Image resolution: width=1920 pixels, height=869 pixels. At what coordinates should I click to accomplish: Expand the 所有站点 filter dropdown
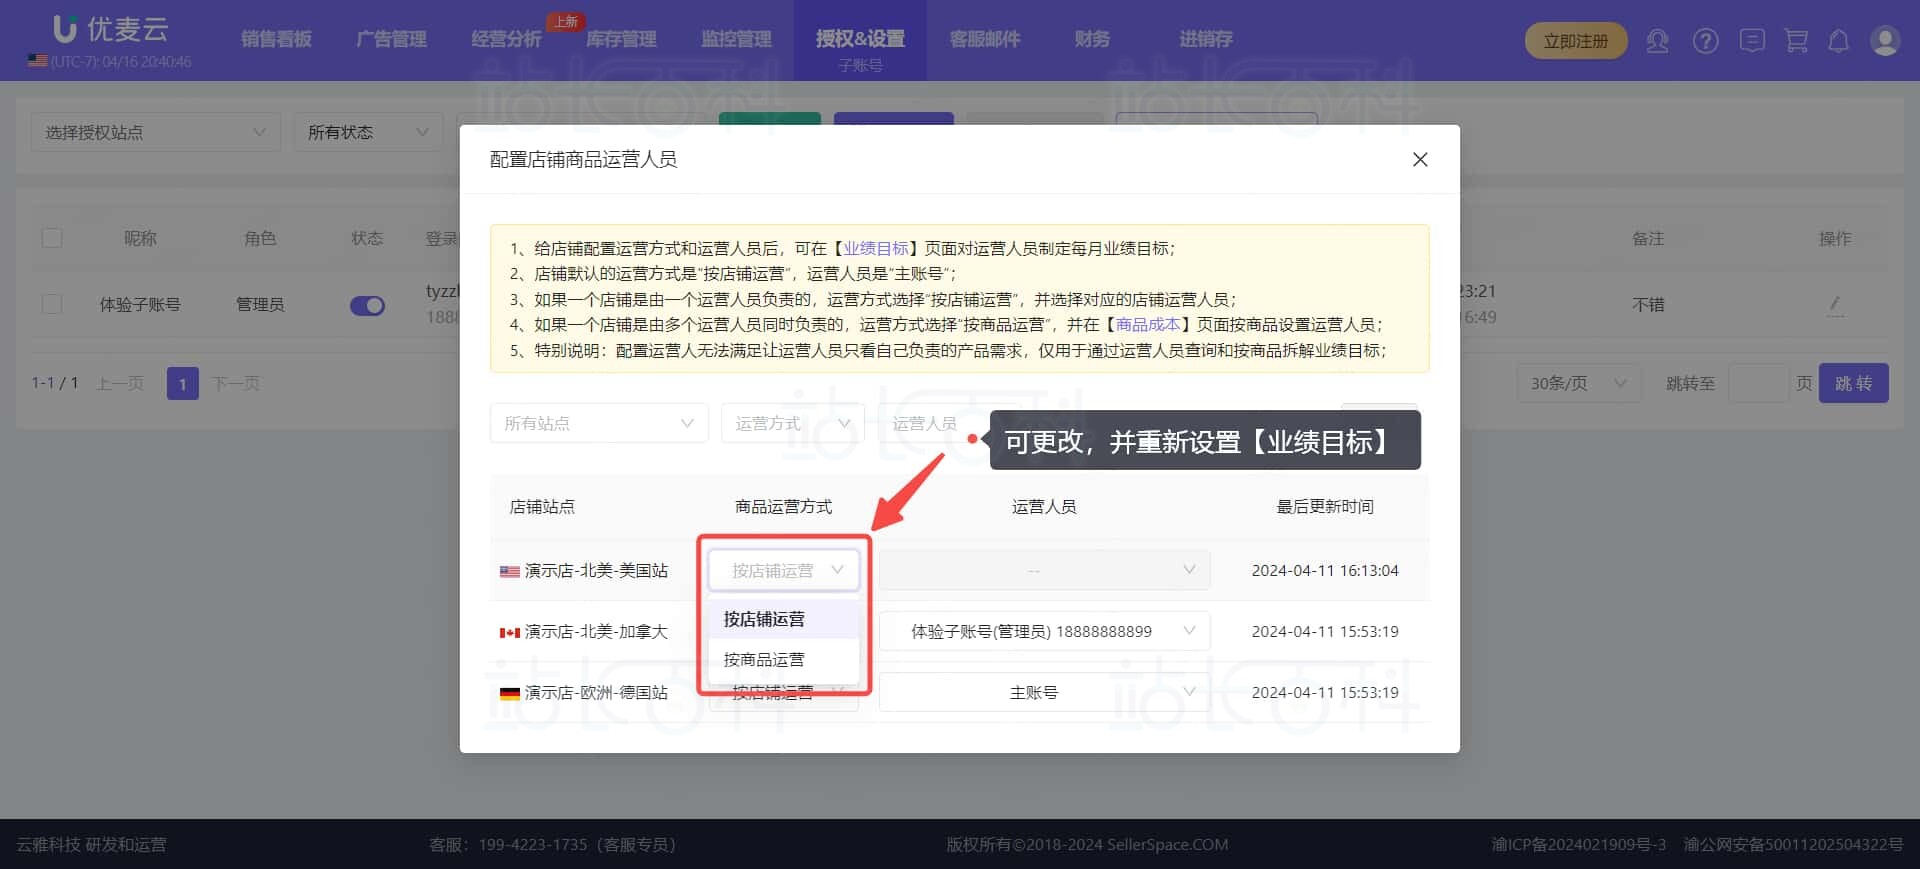coord(598,423)
